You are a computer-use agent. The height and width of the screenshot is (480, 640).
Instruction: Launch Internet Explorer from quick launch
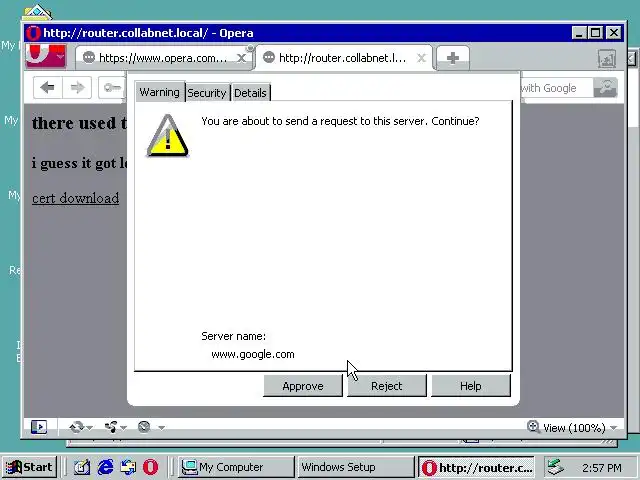pos(105,467)
